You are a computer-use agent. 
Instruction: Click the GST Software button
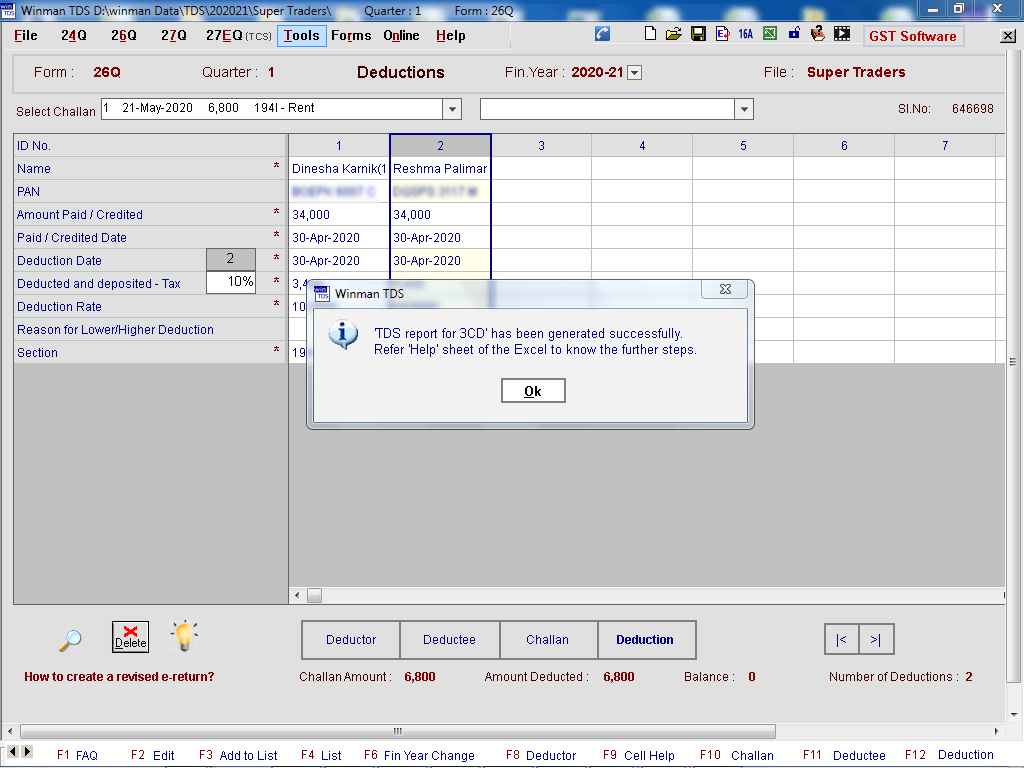[913, 36]
